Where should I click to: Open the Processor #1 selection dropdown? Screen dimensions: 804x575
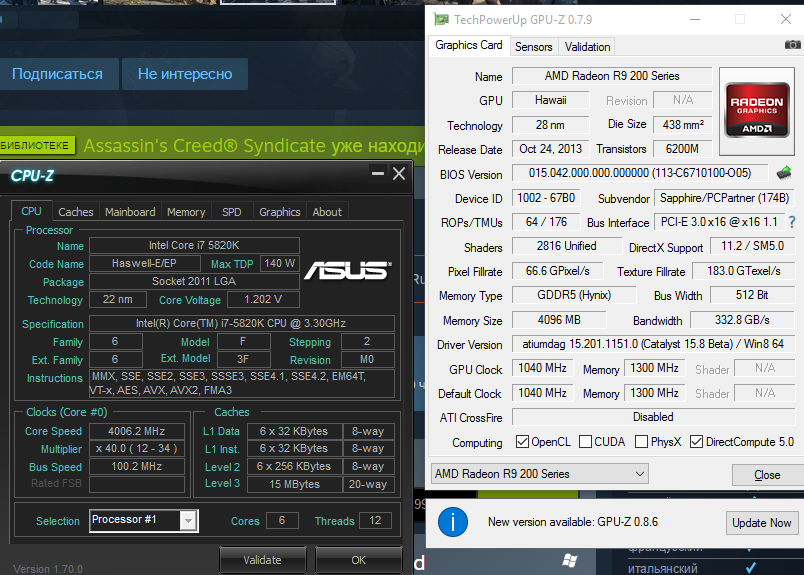tap(144, 521)
